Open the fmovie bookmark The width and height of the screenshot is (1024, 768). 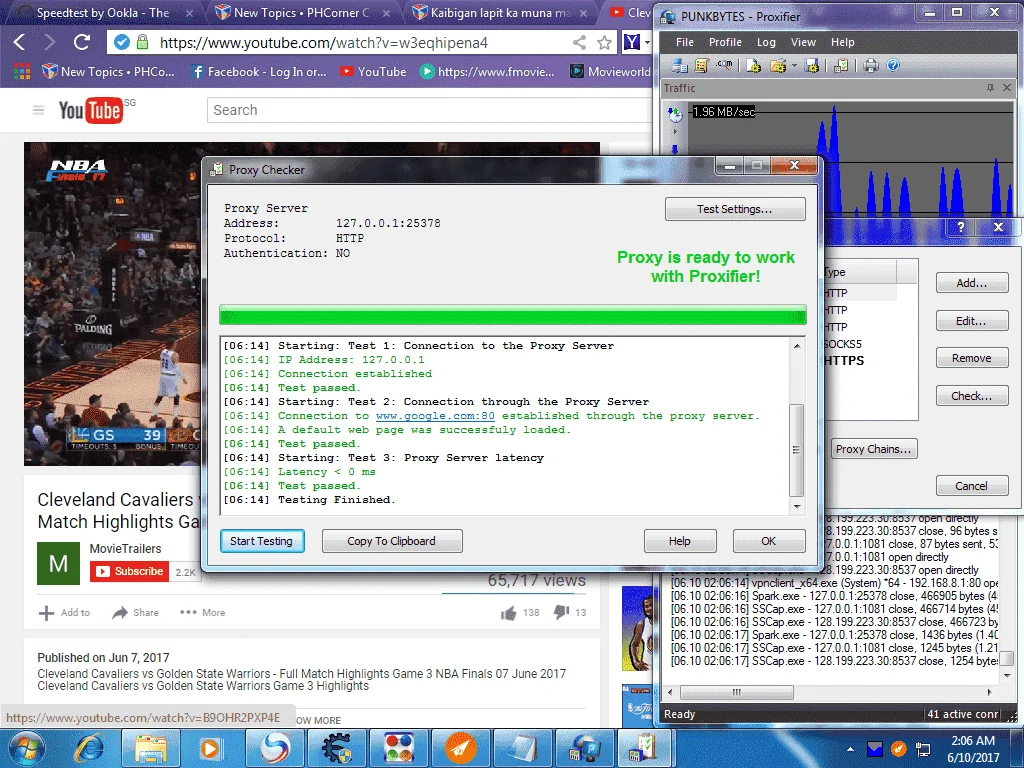pos(487,71)
